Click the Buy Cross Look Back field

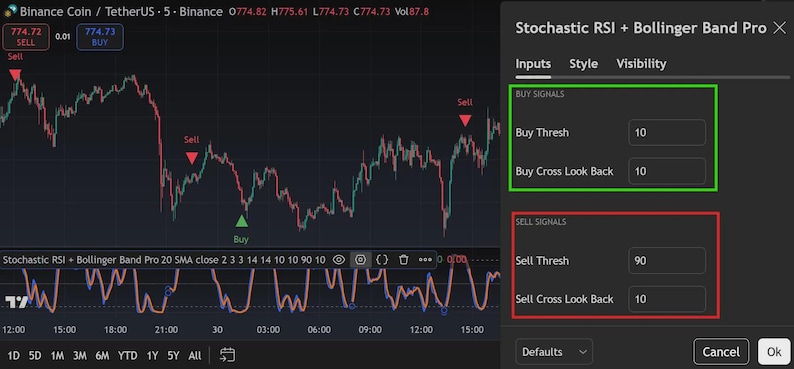(667, 171)
